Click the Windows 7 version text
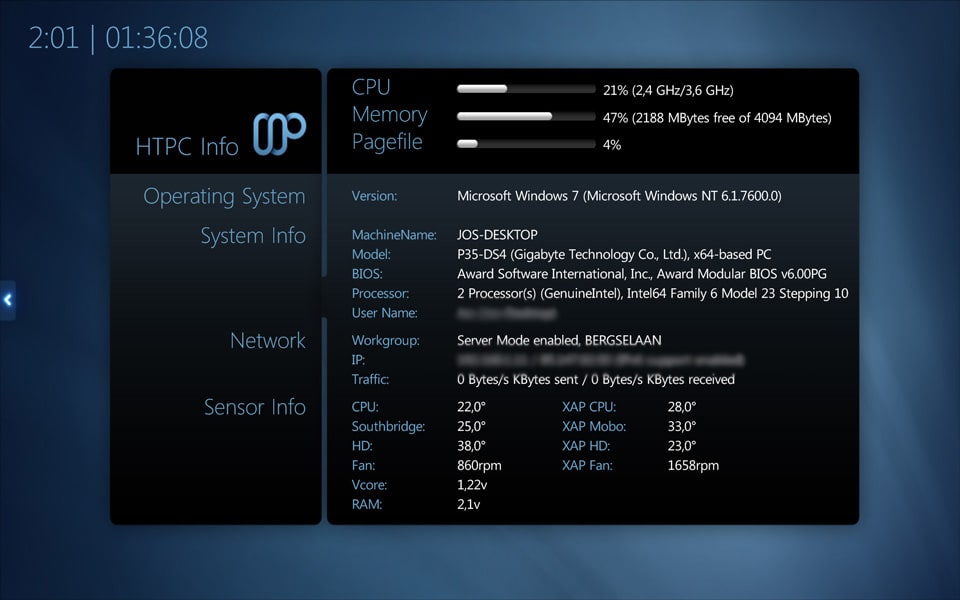The width and height of the screenshot is (960, 600). click(619, 196)
